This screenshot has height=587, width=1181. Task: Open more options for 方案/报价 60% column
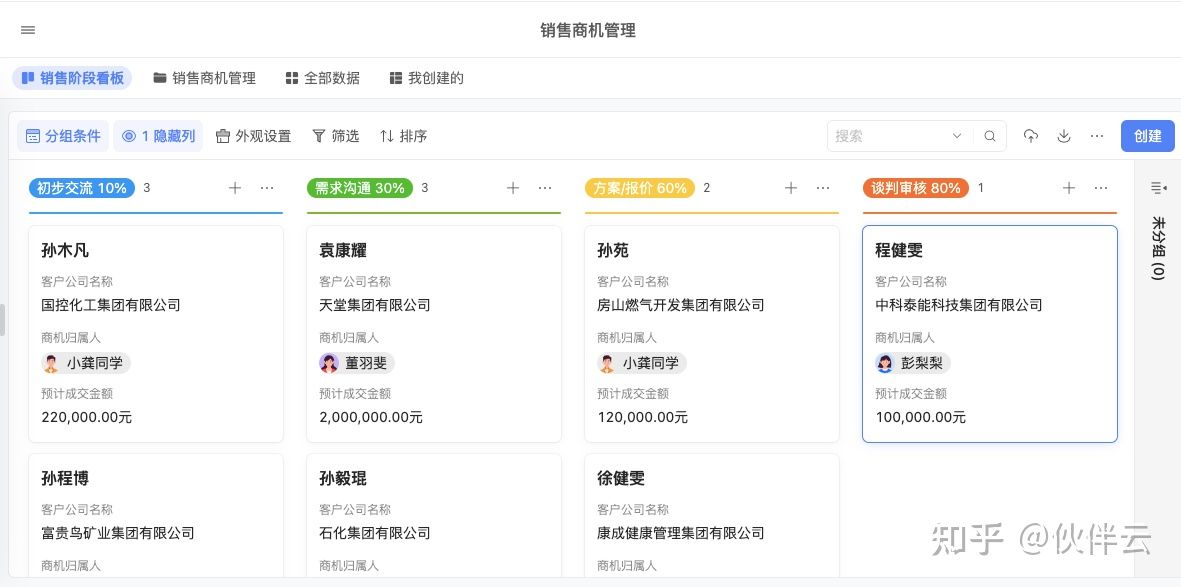point(823,188)
